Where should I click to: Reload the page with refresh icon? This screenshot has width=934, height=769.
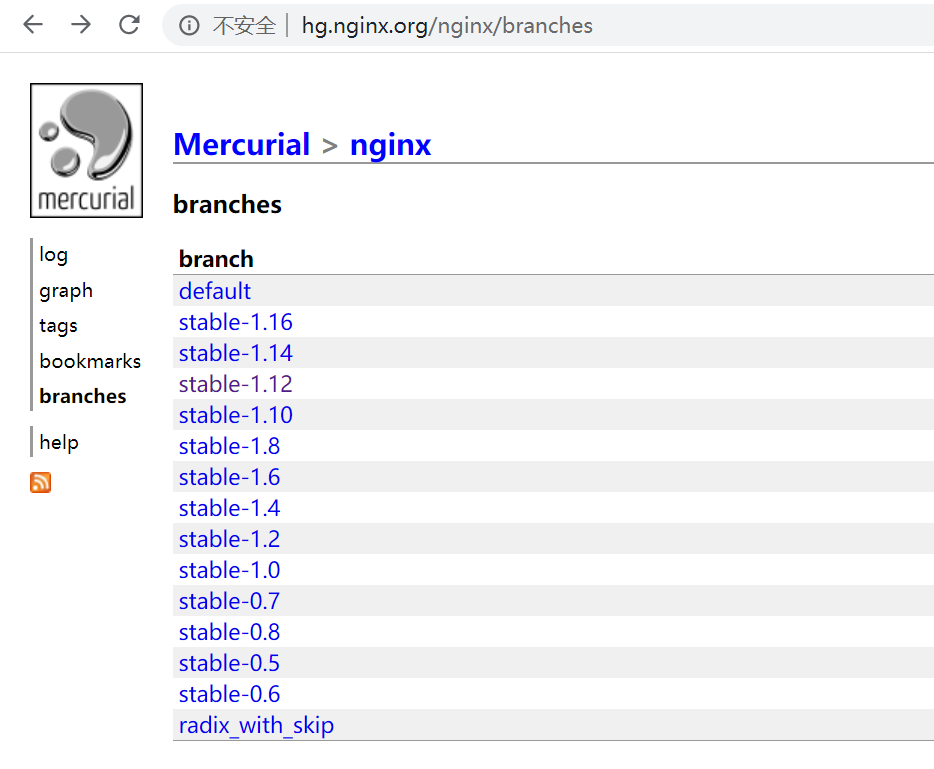(x=129, y=24)
